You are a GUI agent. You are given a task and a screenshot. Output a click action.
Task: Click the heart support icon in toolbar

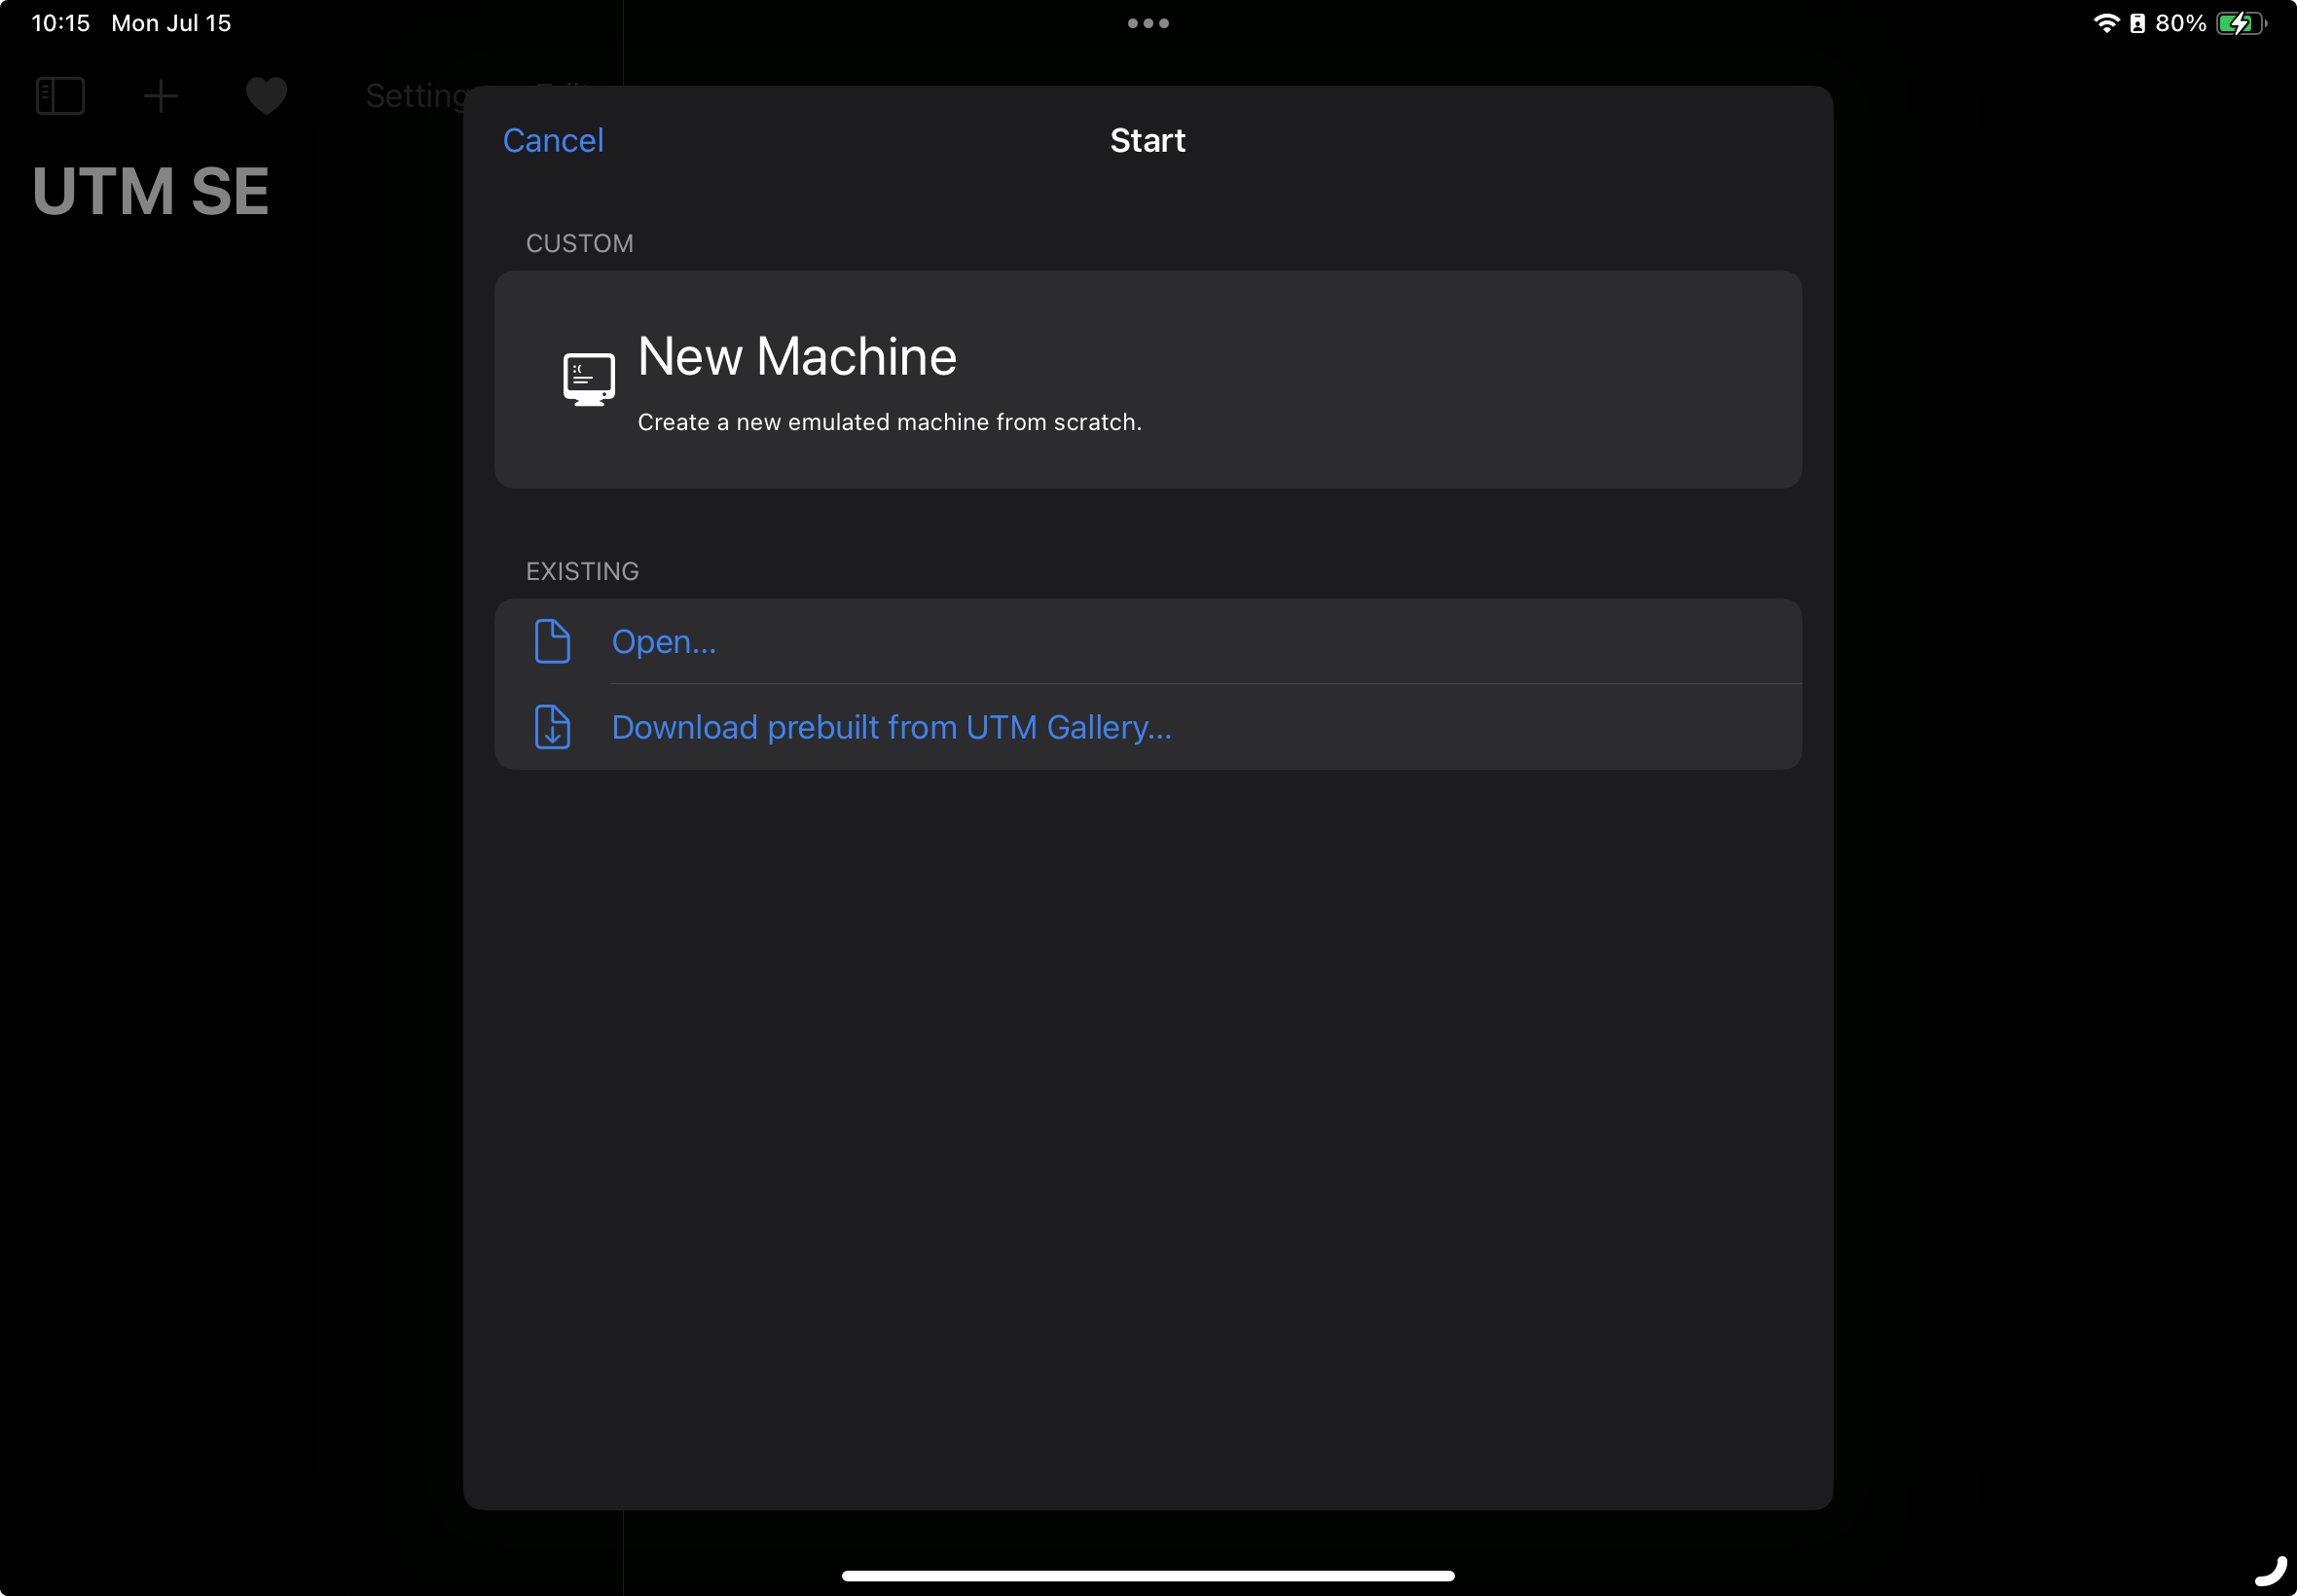click(266, 96)
